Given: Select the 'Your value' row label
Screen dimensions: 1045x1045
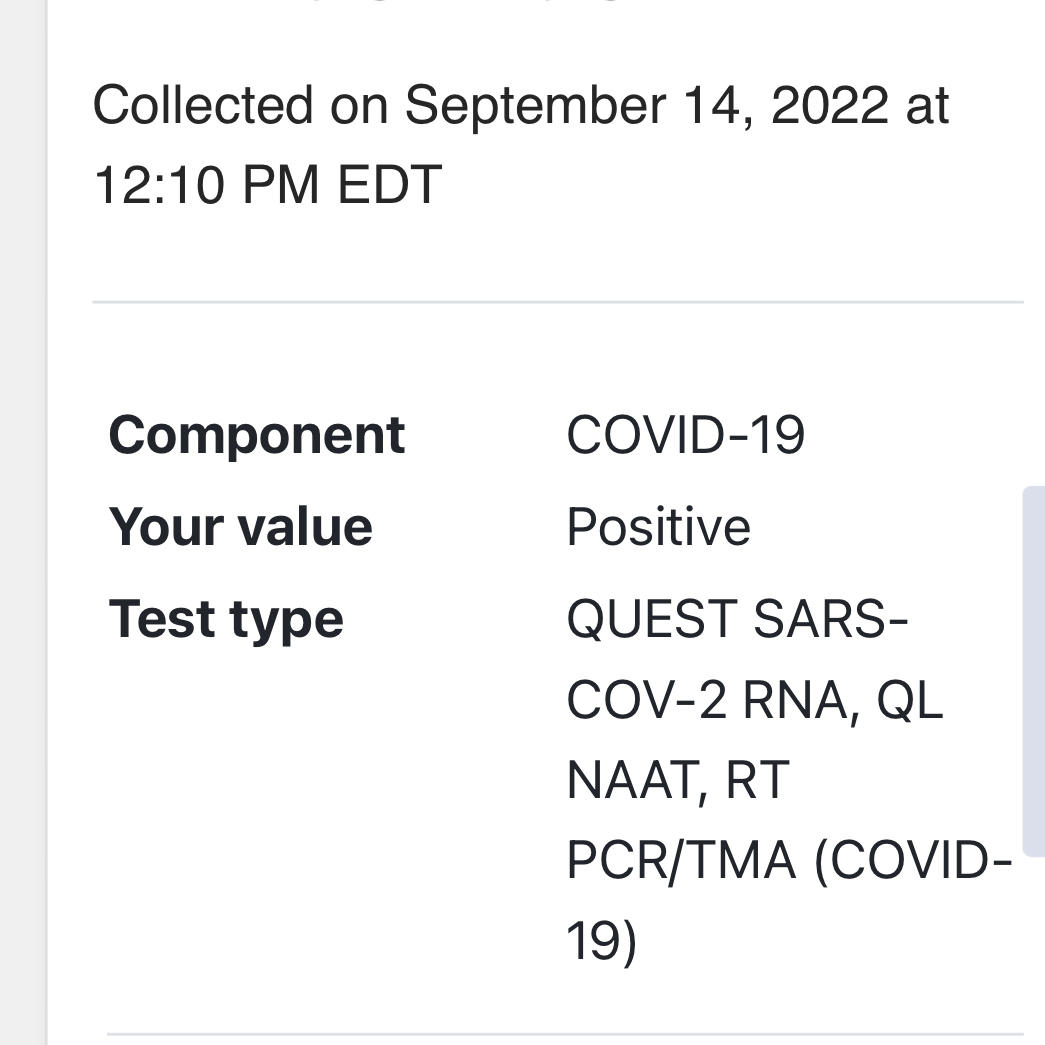Looking at the screenshot, I should [240, 527].
